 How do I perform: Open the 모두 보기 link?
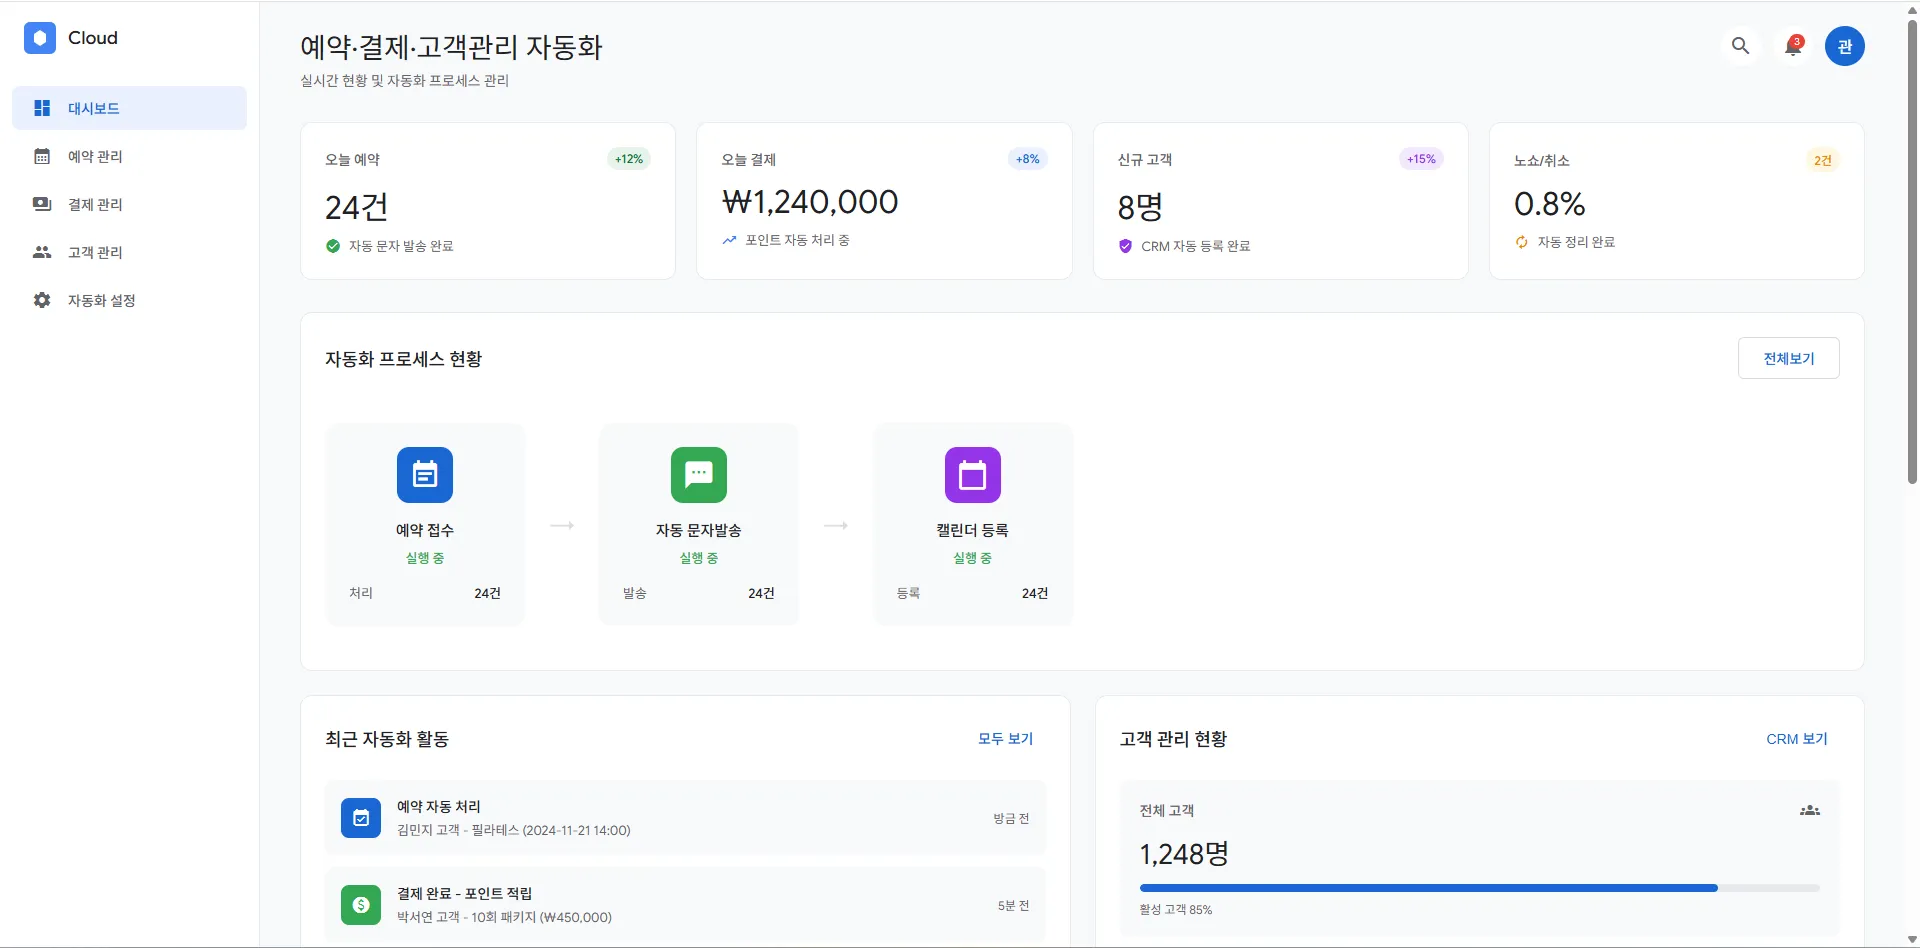click(1005, 739)
